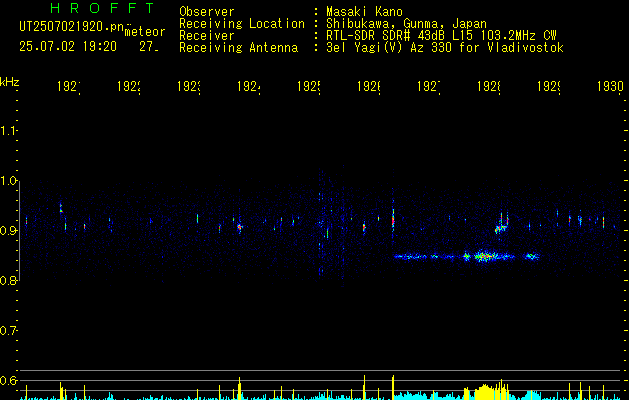
Task: Click the 0.7 kHz axis label
Action: [x=8, y=331]
